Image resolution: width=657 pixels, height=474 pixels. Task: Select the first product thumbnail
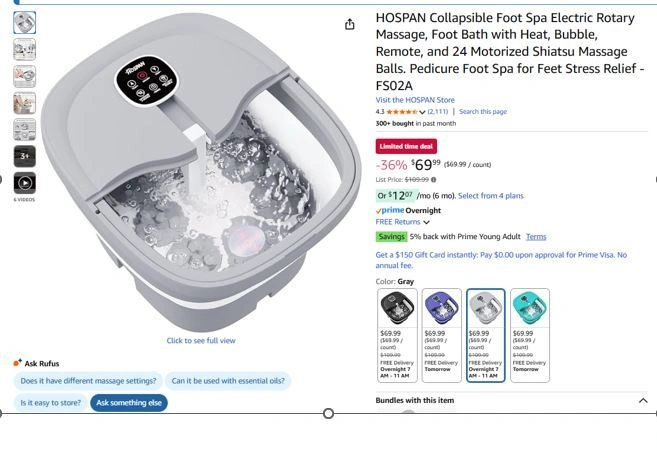[x=25, y=23]
